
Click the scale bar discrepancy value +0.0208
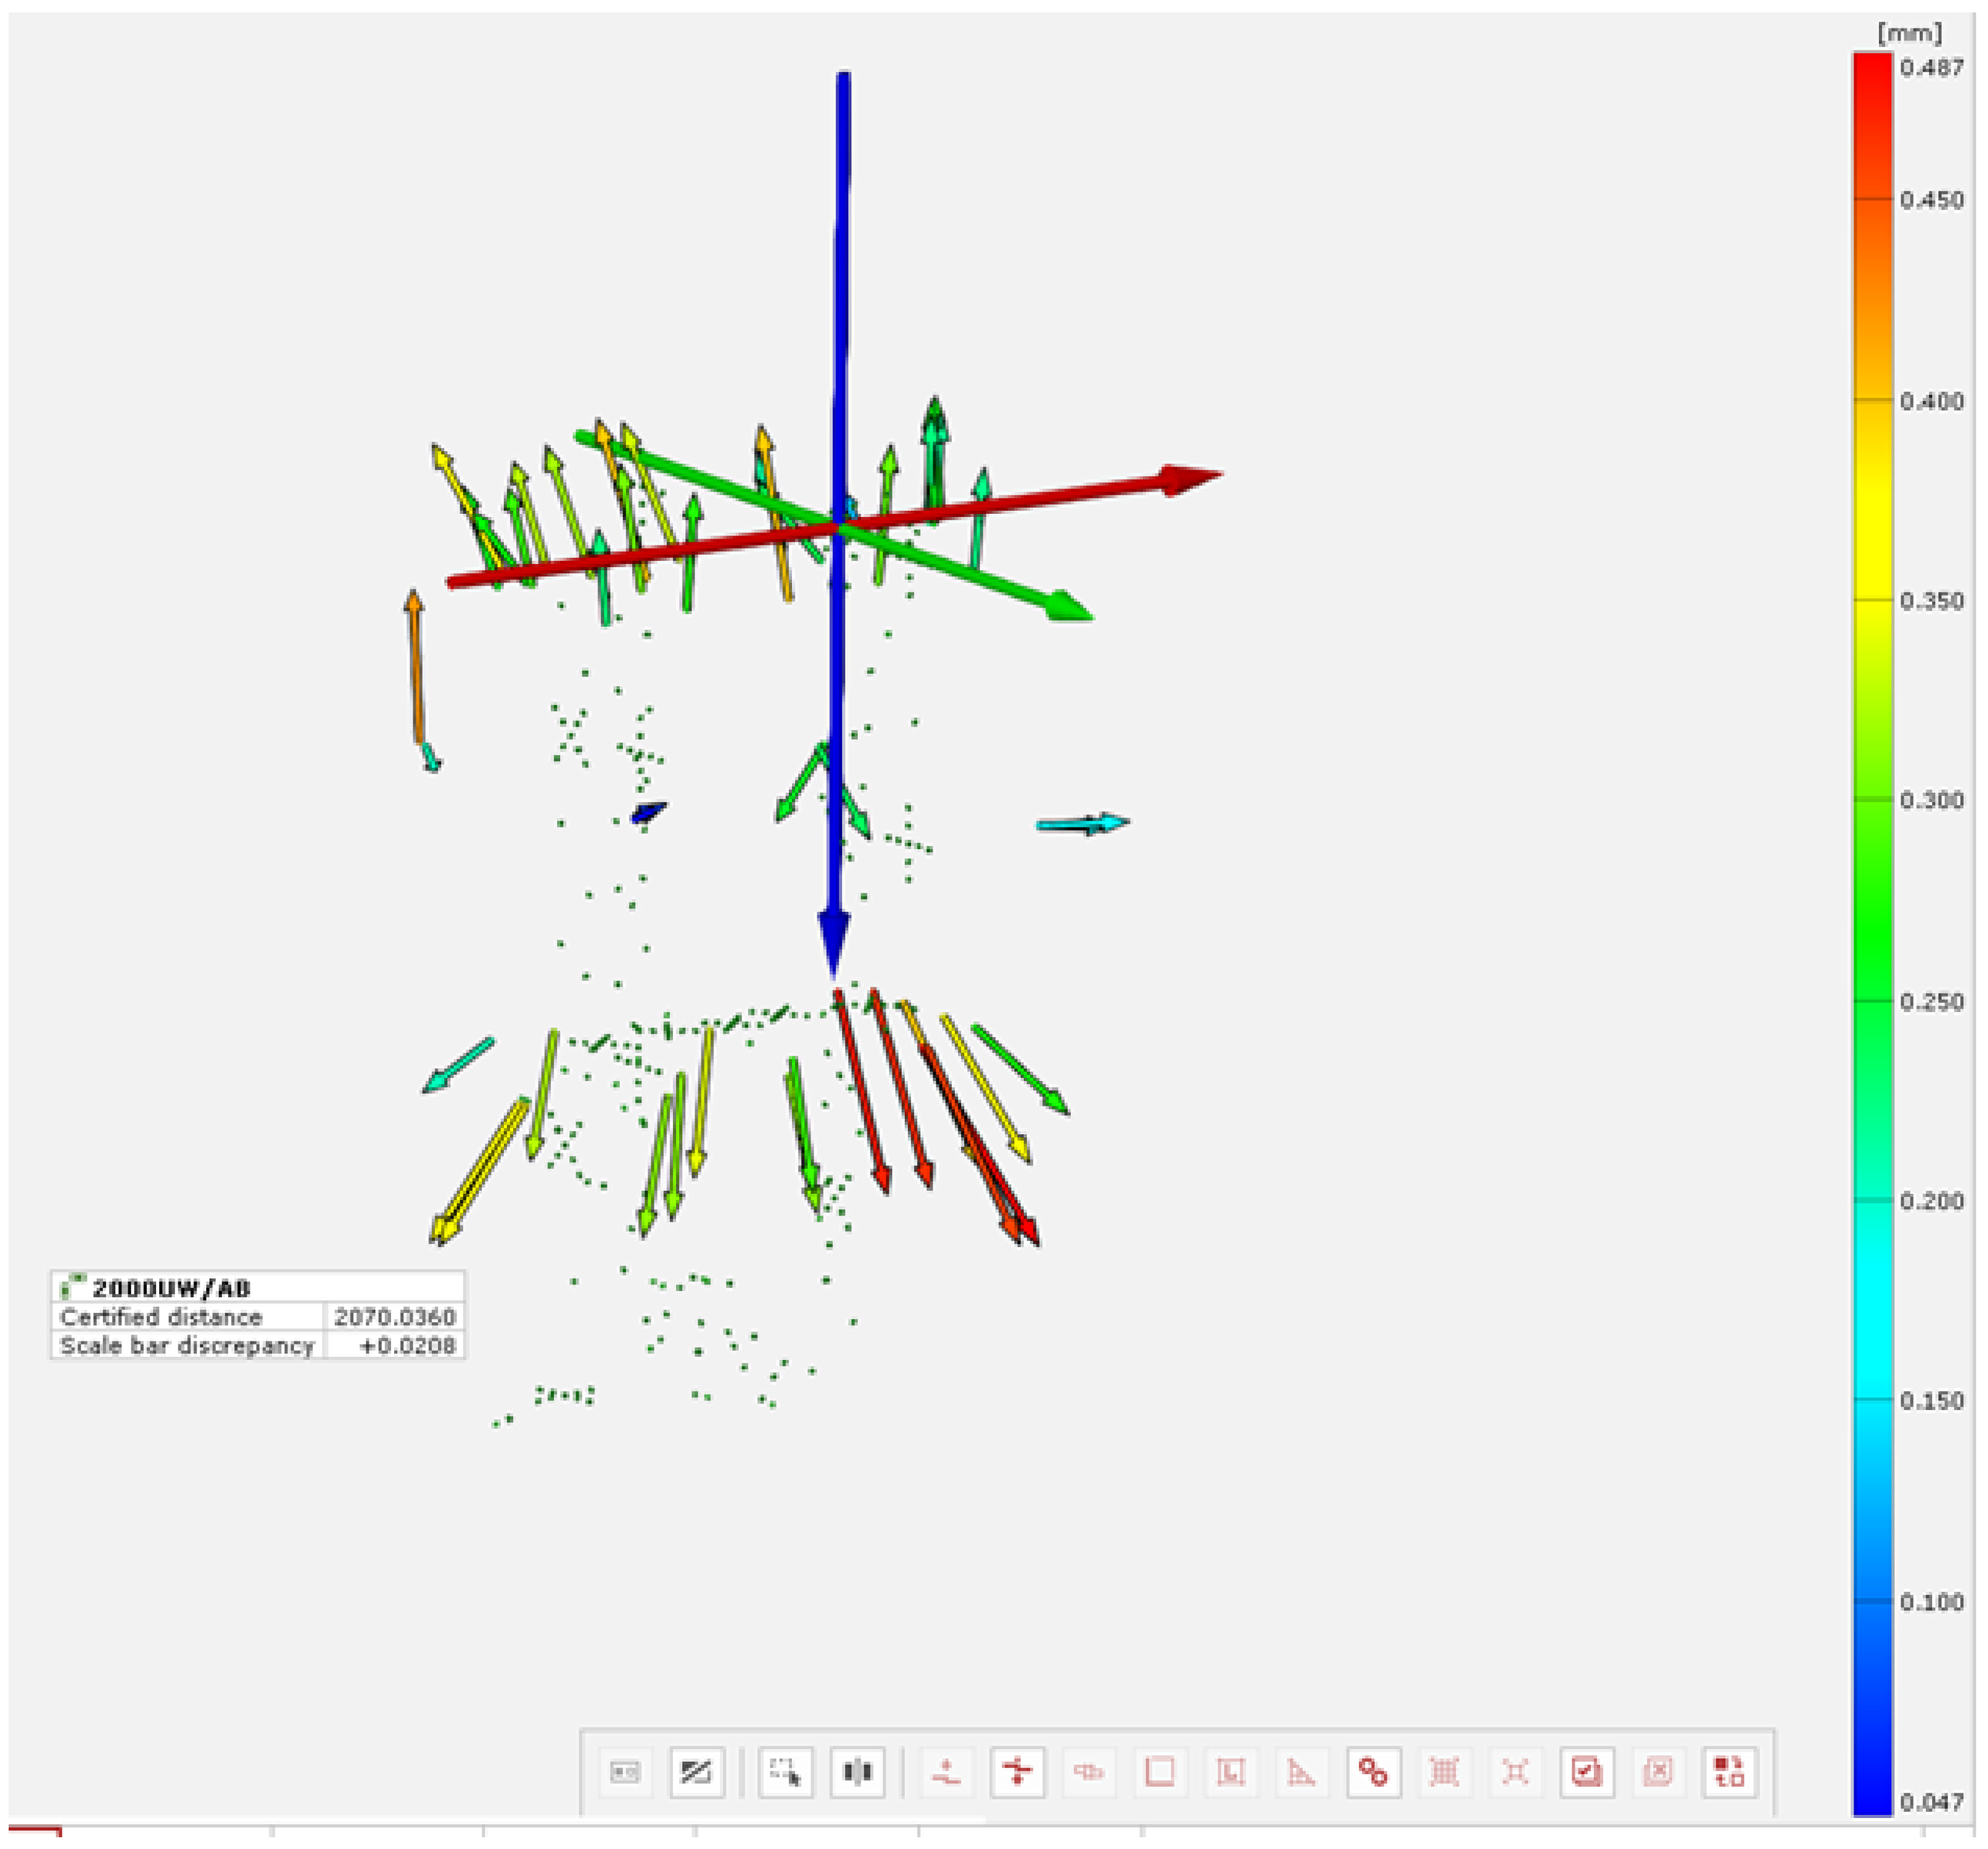[x=407, y=1346]
